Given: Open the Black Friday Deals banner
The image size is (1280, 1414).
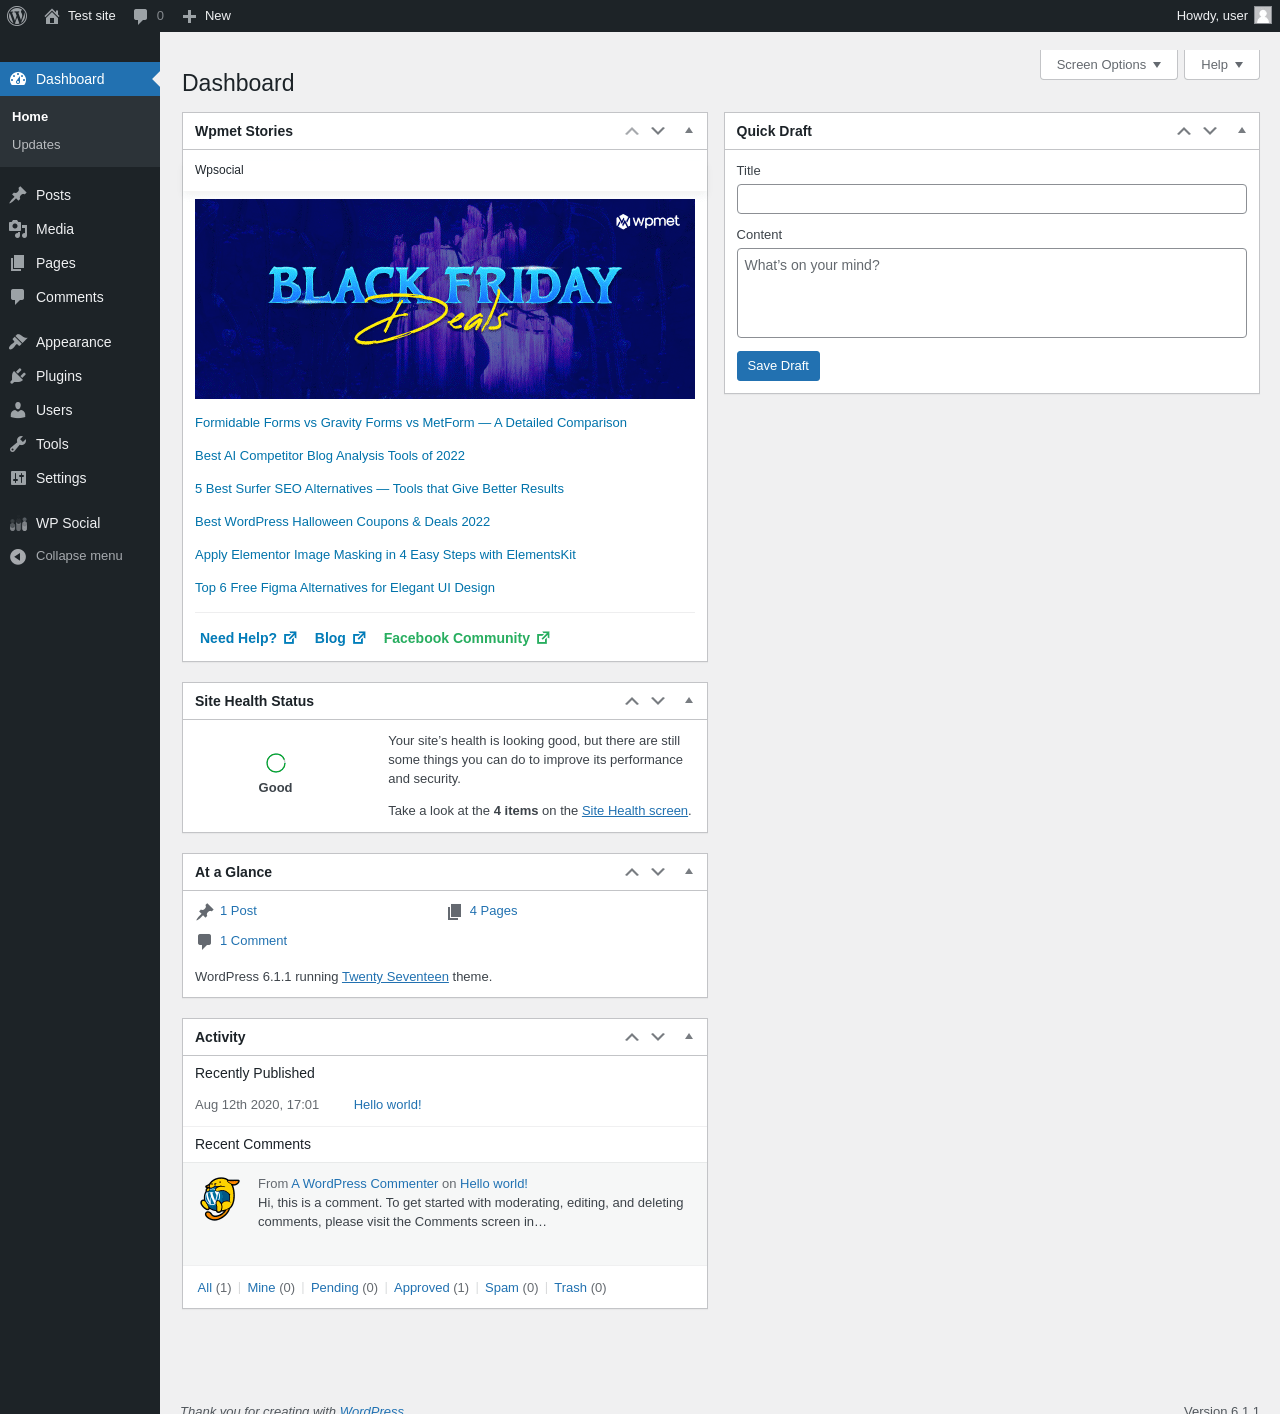Looking at the screenshot, I should [x=445, y=299].
